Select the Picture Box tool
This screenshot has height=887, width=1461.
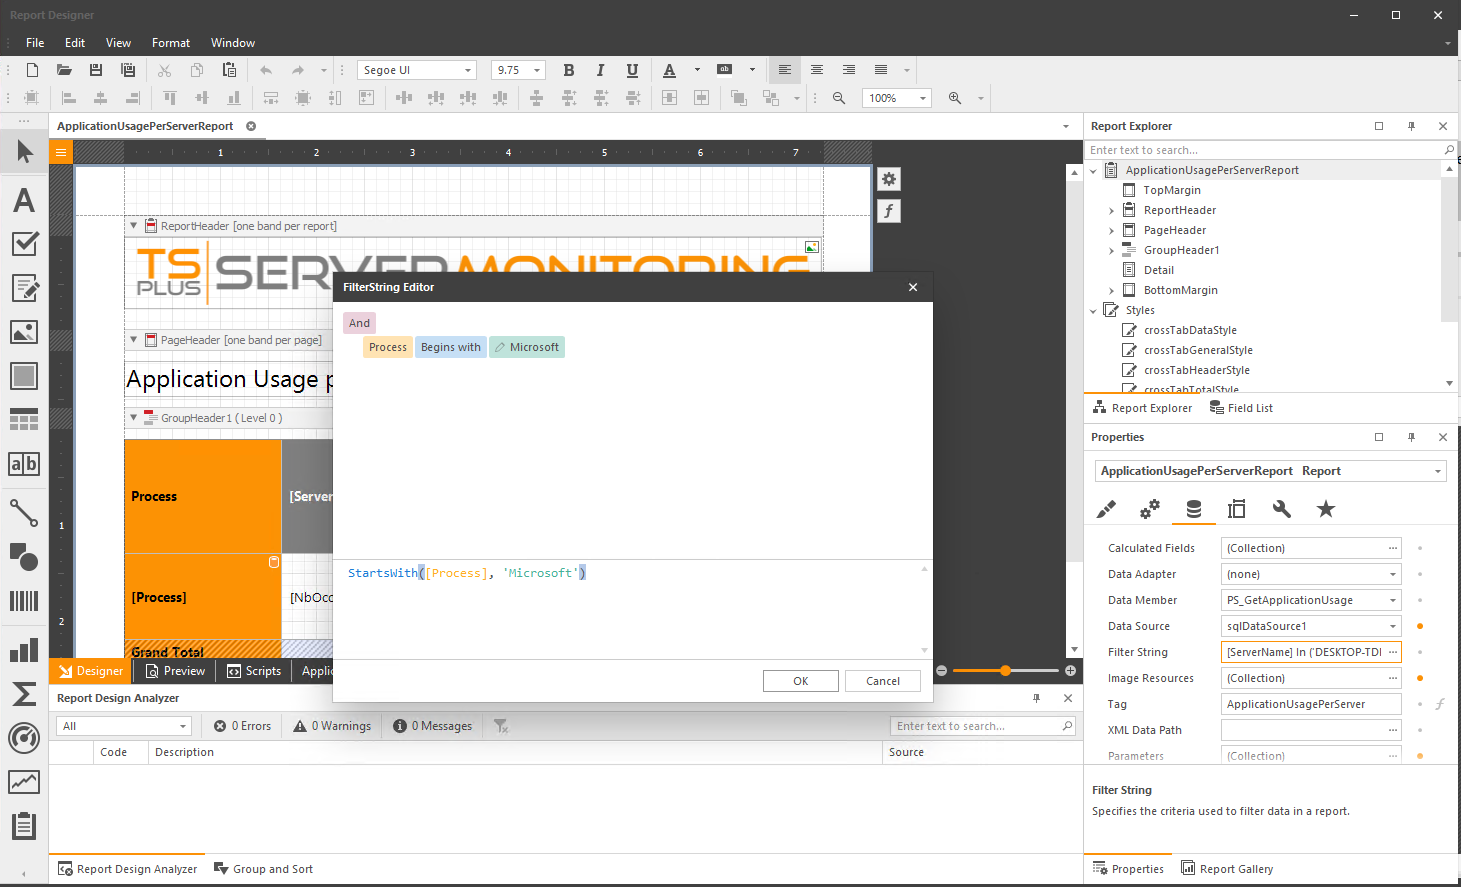(x=25, y=331)
